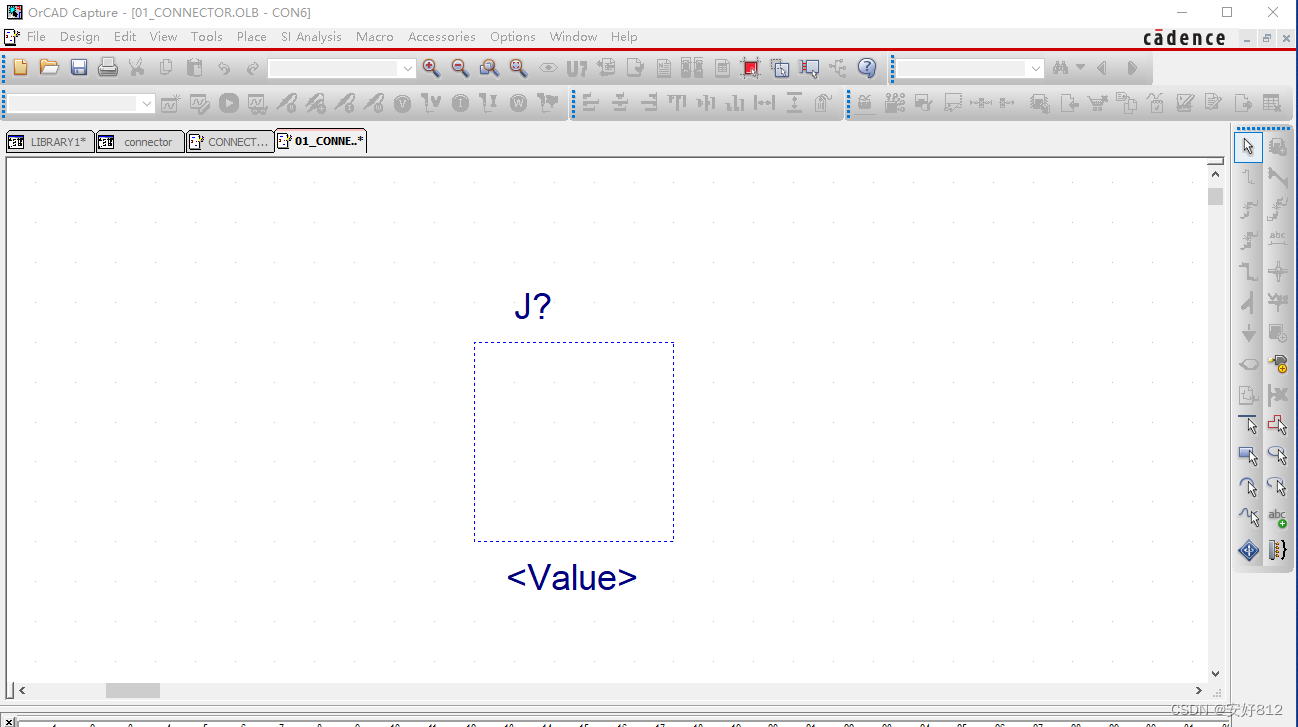1298x727 pixels.
Task: Open the binoculars search options arrow
Action: tap(1080, 68)
